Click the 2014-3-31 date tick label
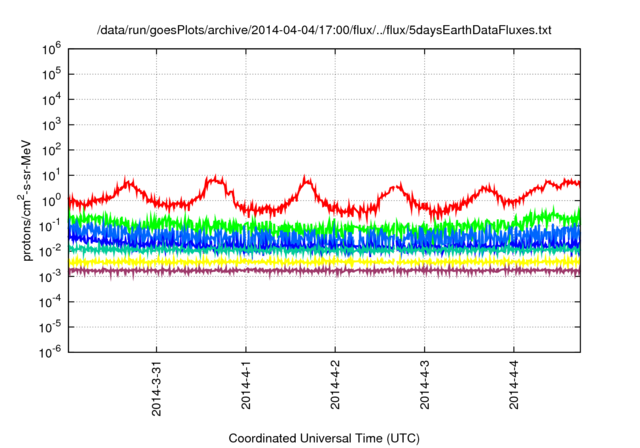640x448 pixels. [x=156, y=388]
